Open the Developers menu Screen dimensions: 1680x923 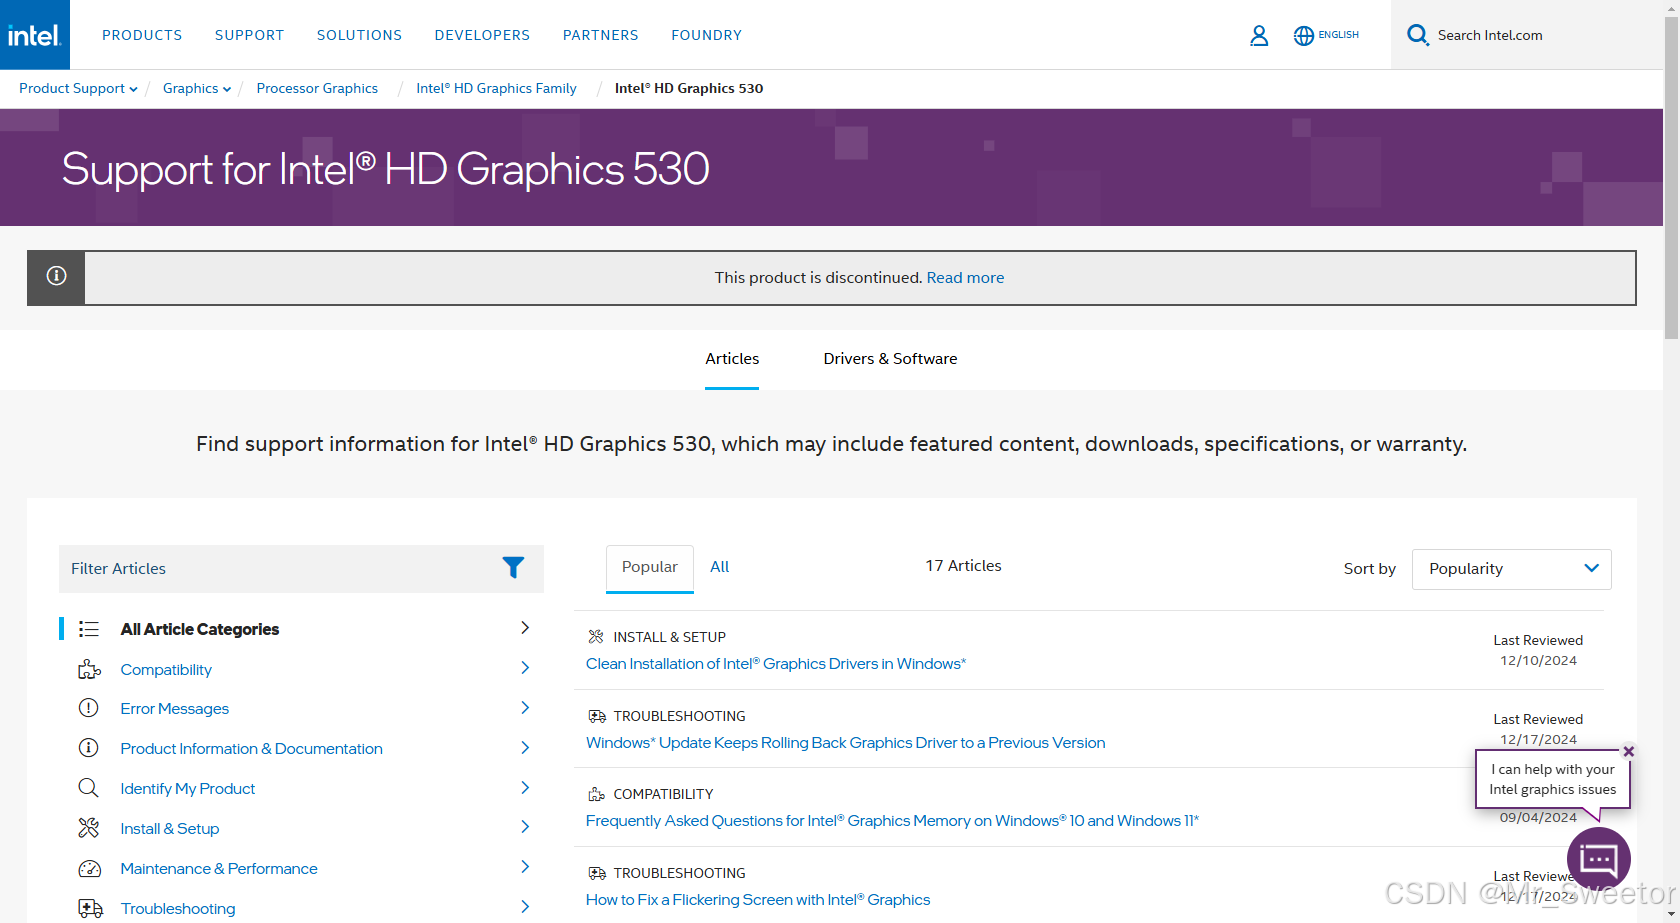[x=483, y=35]
